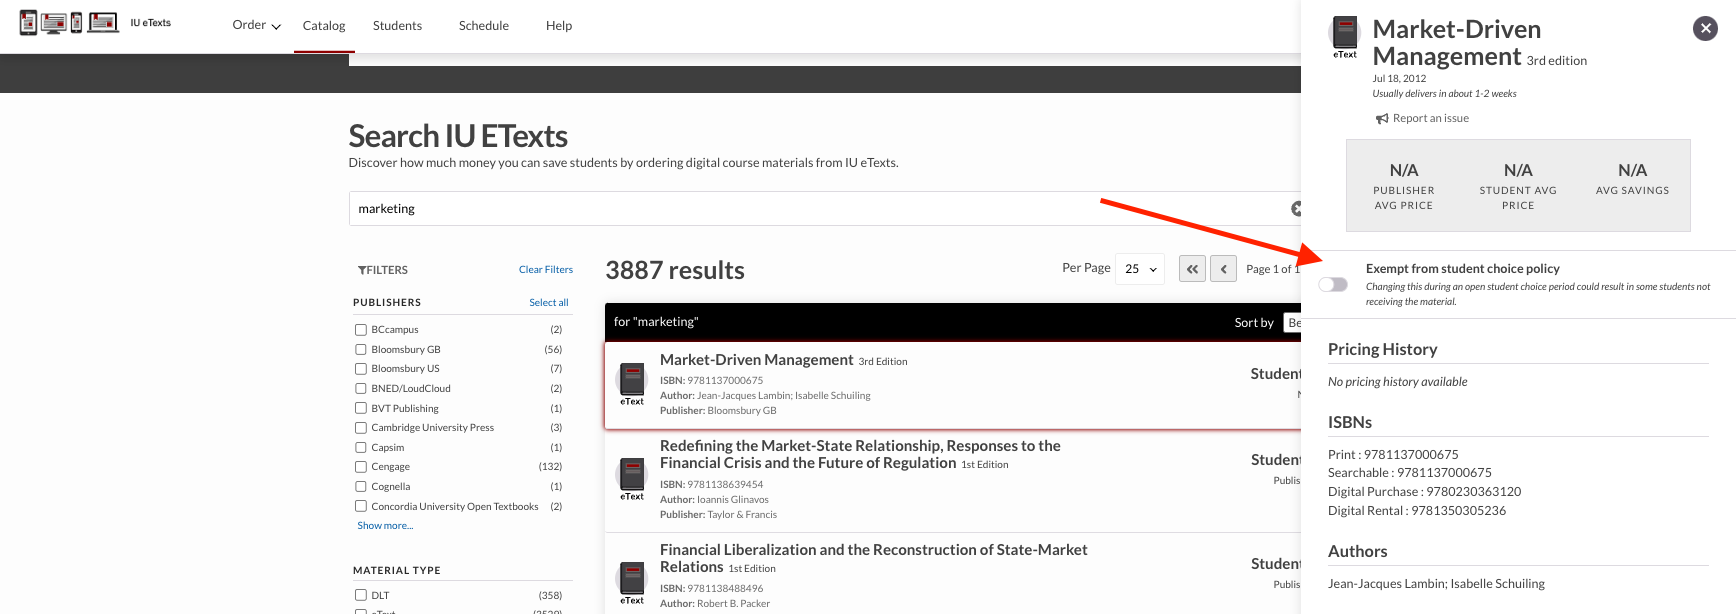Open the Students menu item

point(397,25)
